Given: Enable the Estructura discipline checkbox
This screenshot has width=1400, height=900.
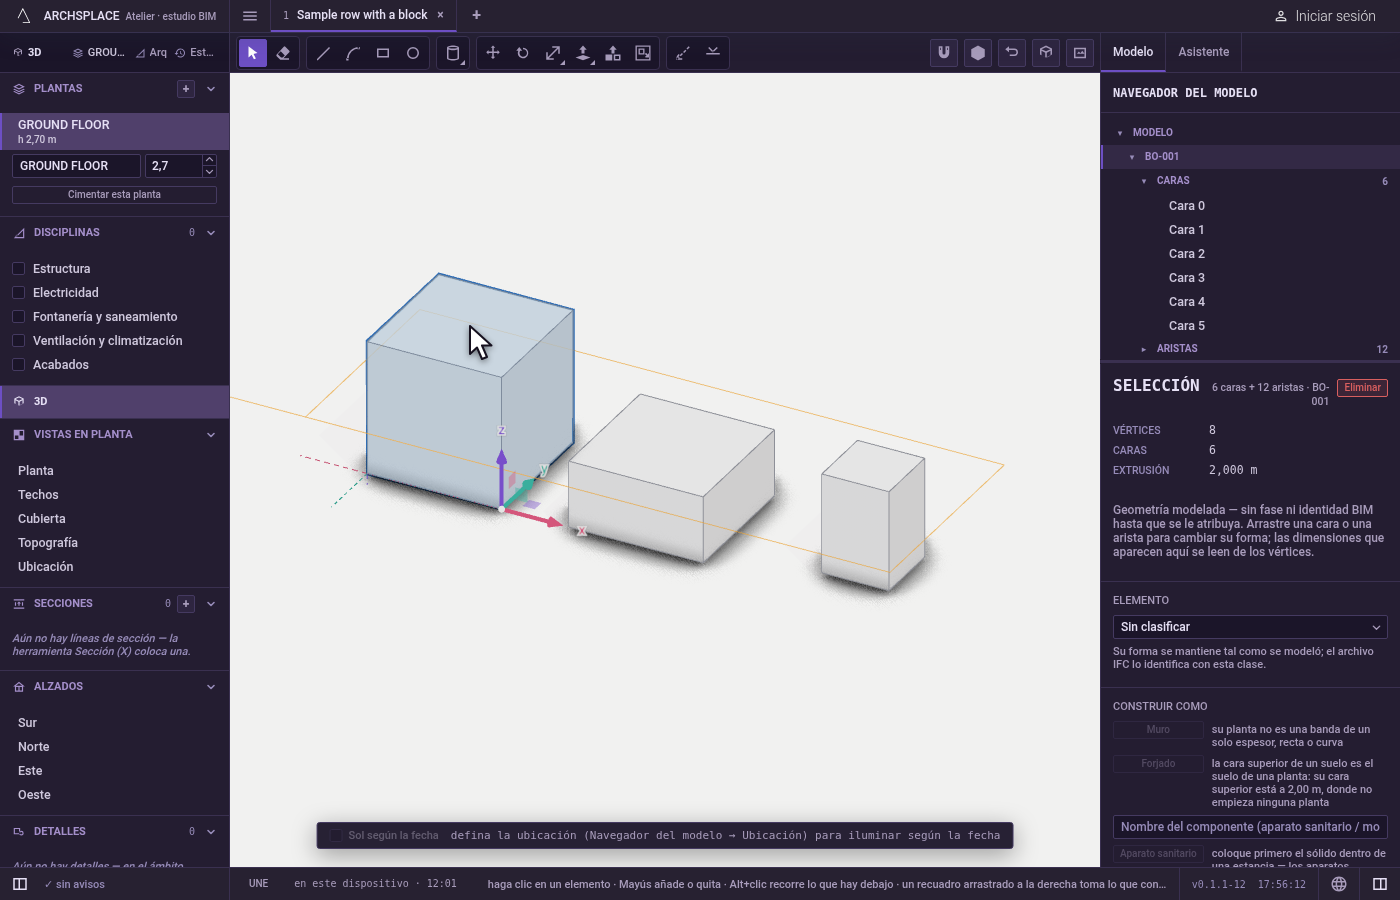Looking at the screenshot, I should point(18,268).
